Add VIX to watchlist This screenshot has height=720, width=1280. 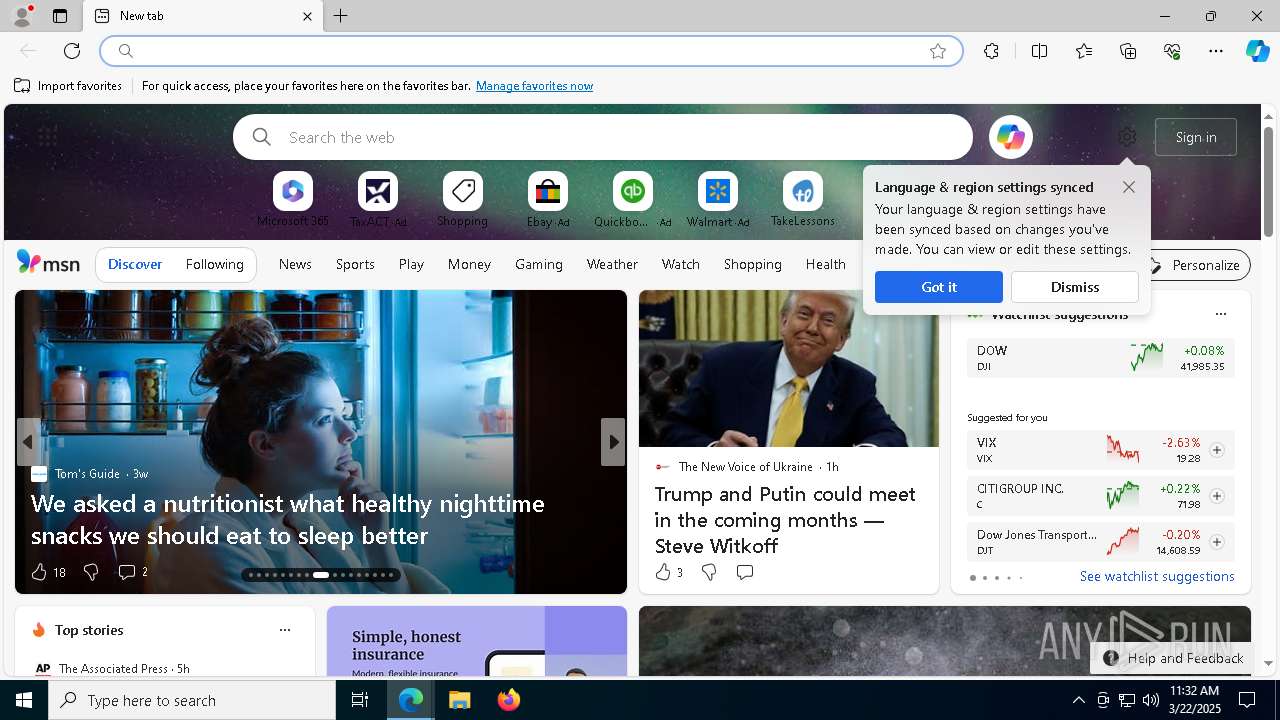coord(1217,450)
